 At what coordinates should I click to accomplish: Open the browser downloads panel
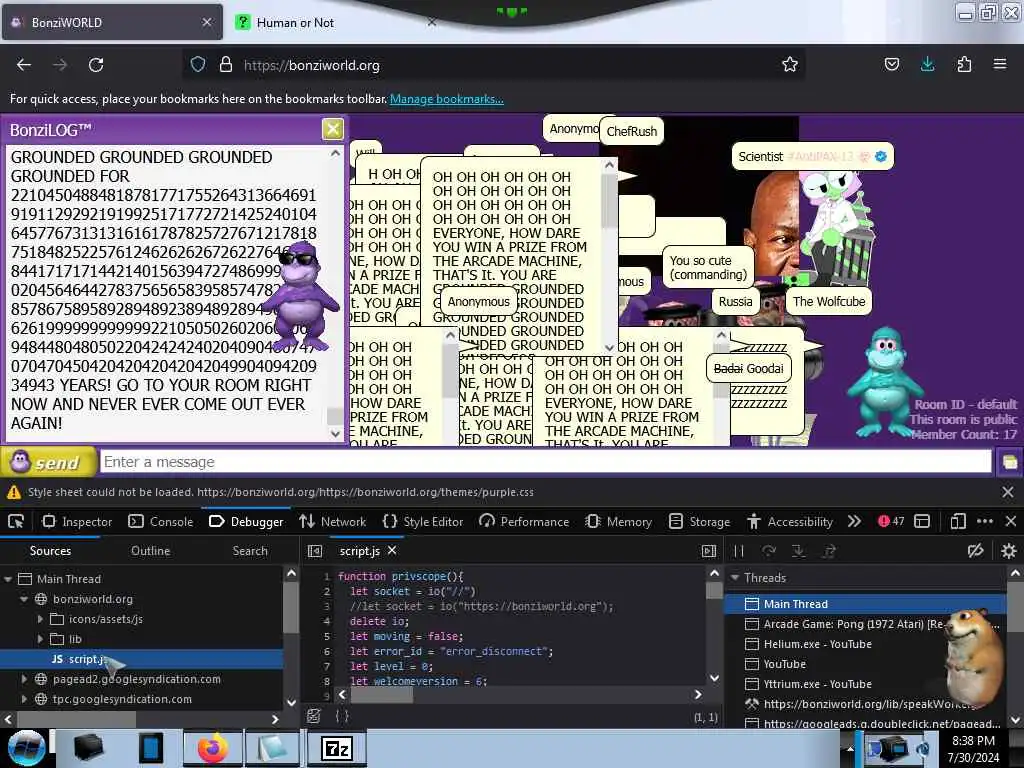point(927,64)
